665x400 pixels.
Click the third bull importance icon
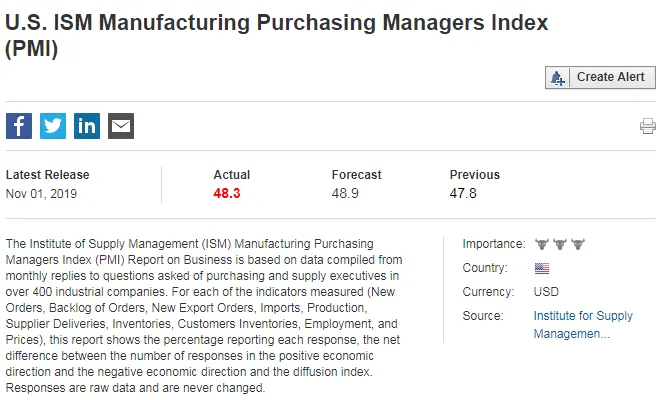click(578, 244)
